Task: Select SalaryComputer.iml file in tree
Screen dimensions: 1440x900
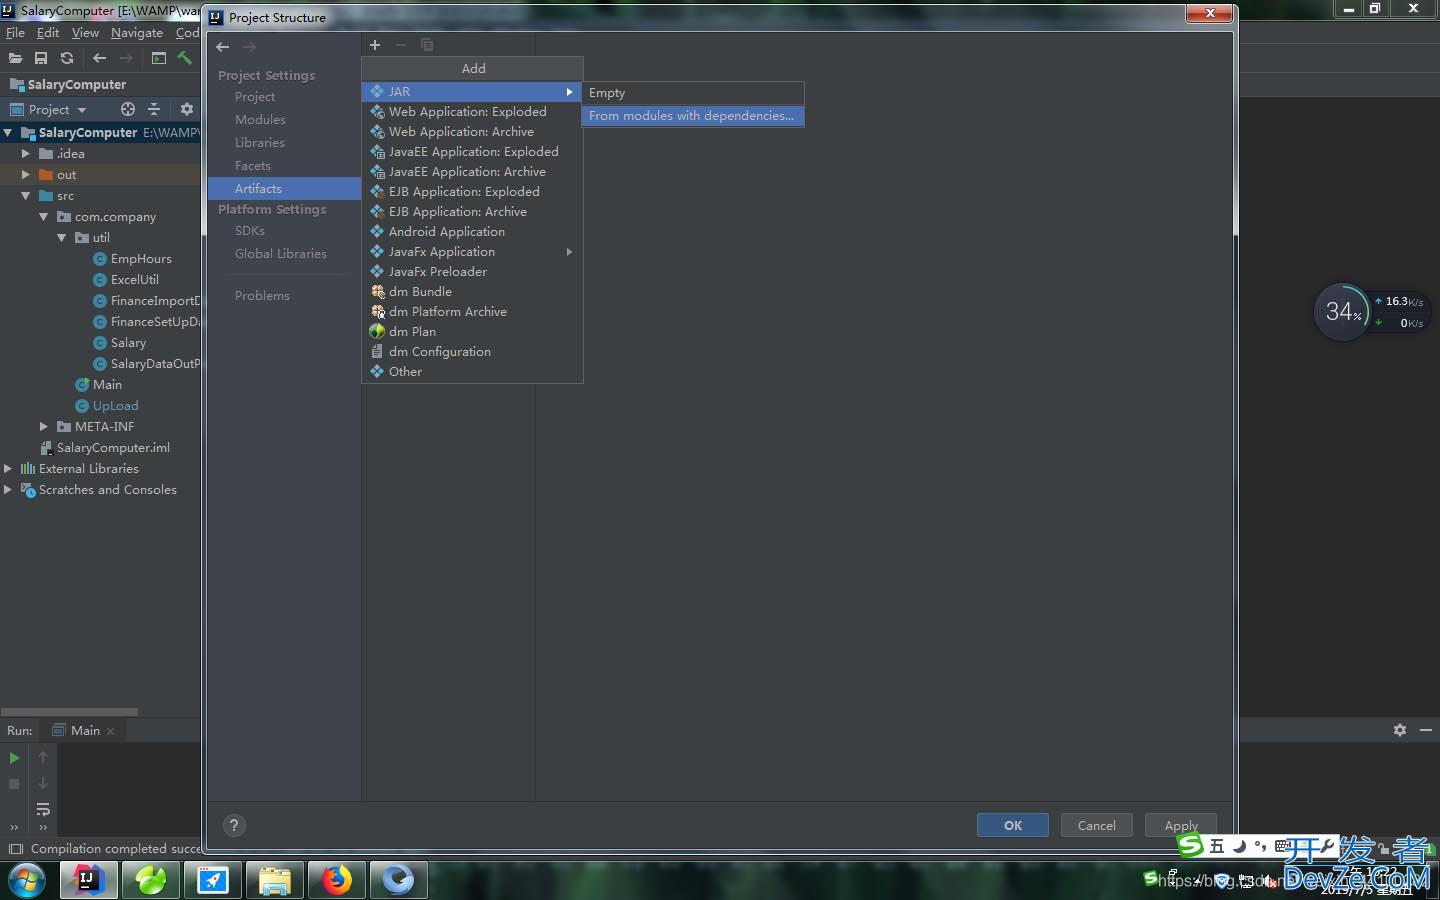Action: click(x=113, y=448)
